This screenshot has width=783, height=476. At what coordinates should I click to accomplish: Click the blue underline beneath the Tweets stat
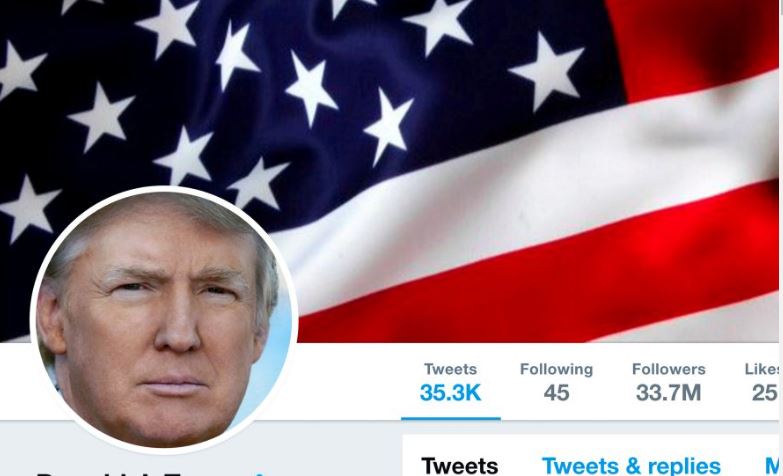(450, 419)
